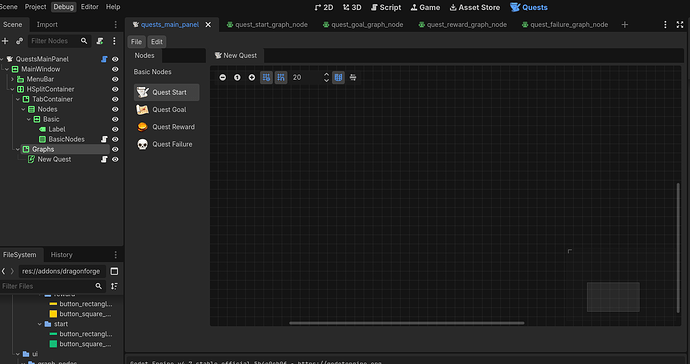This screenshot has height=364, width=690.
Task: Hide the MenuBar node visibility
Action: [115, 79]
